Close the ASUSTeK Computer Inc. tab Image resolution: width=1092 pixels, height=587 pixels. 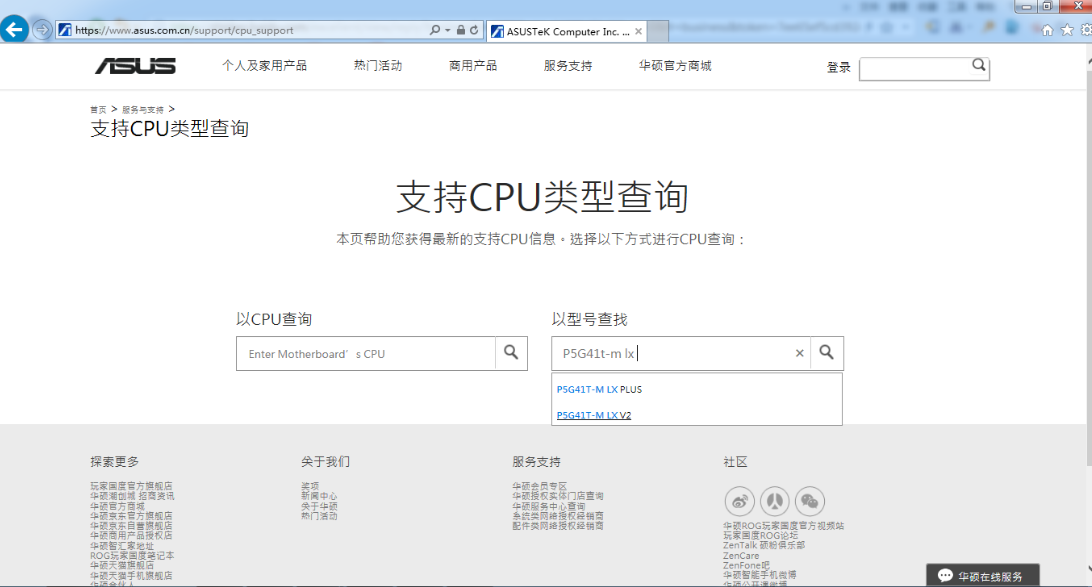coord(638,31)
